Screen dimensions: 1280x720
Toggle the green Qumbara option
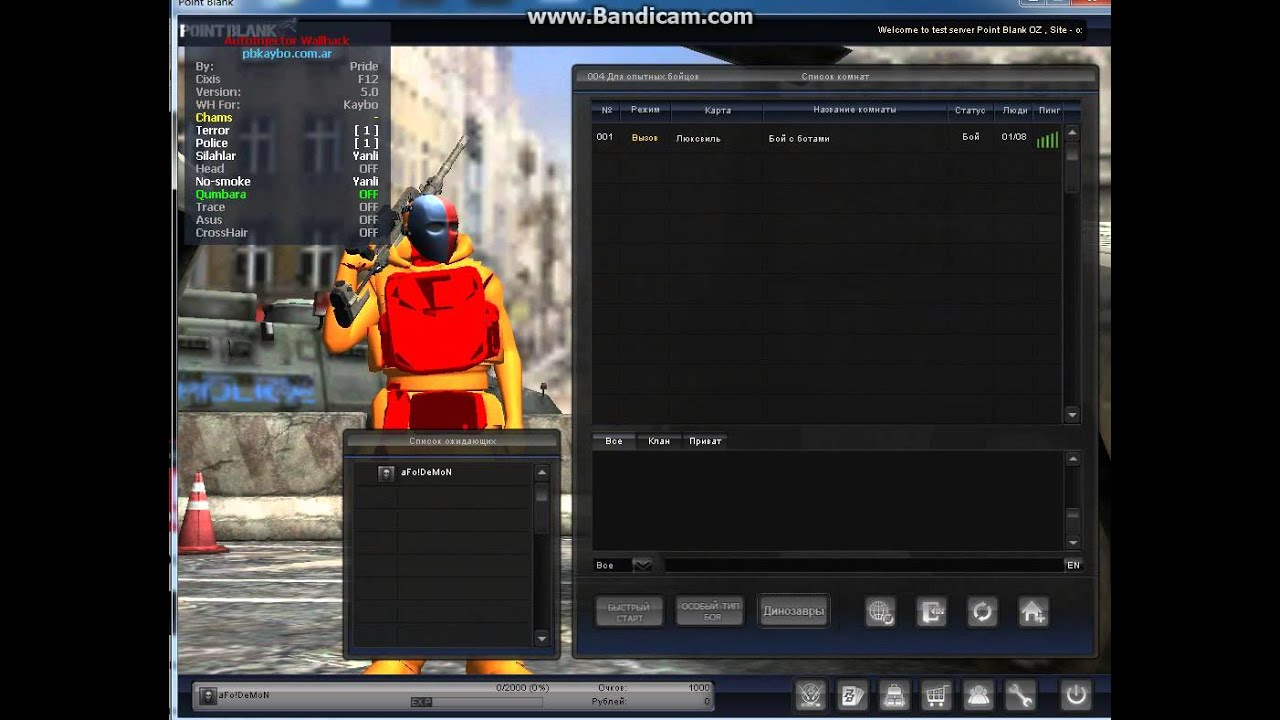point(286,194)
